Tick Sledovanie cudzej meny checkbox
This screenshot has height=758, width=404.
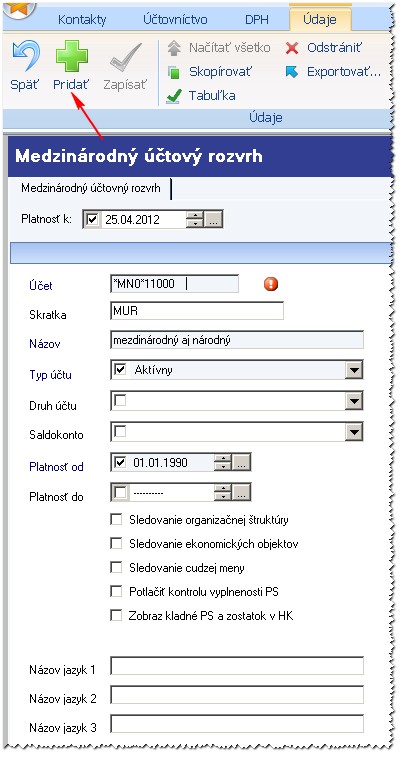[116, 568]
